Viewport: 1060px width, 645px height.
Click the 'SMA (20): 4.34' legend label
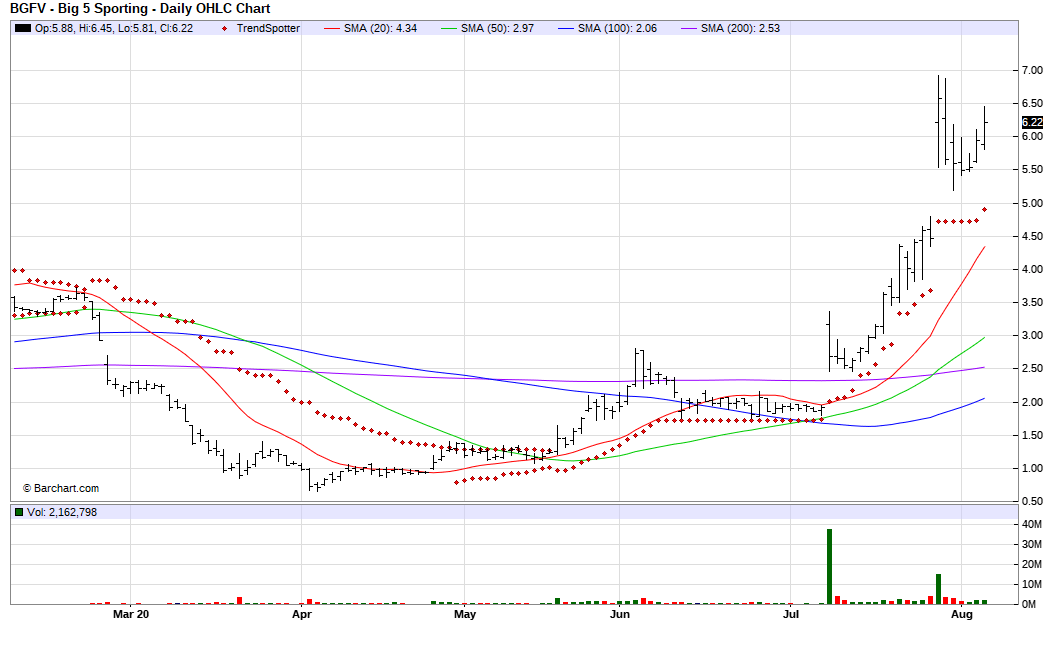point(380,28)
